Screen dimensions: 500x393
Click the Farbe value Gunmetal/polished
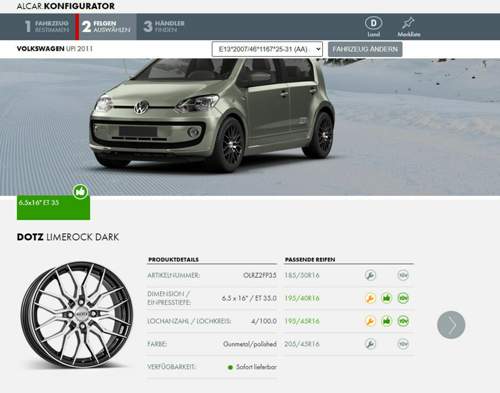point(250,344)
